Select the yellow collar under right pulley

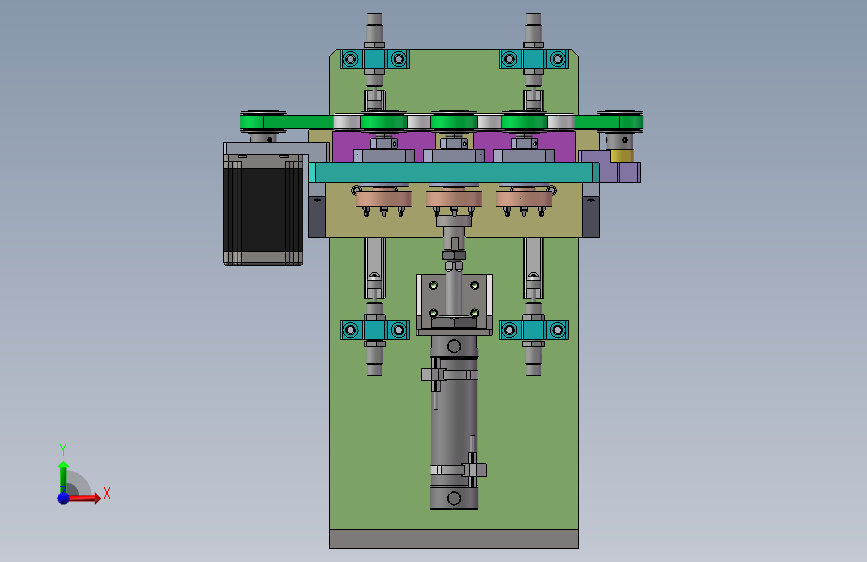[x=621, y=156]
